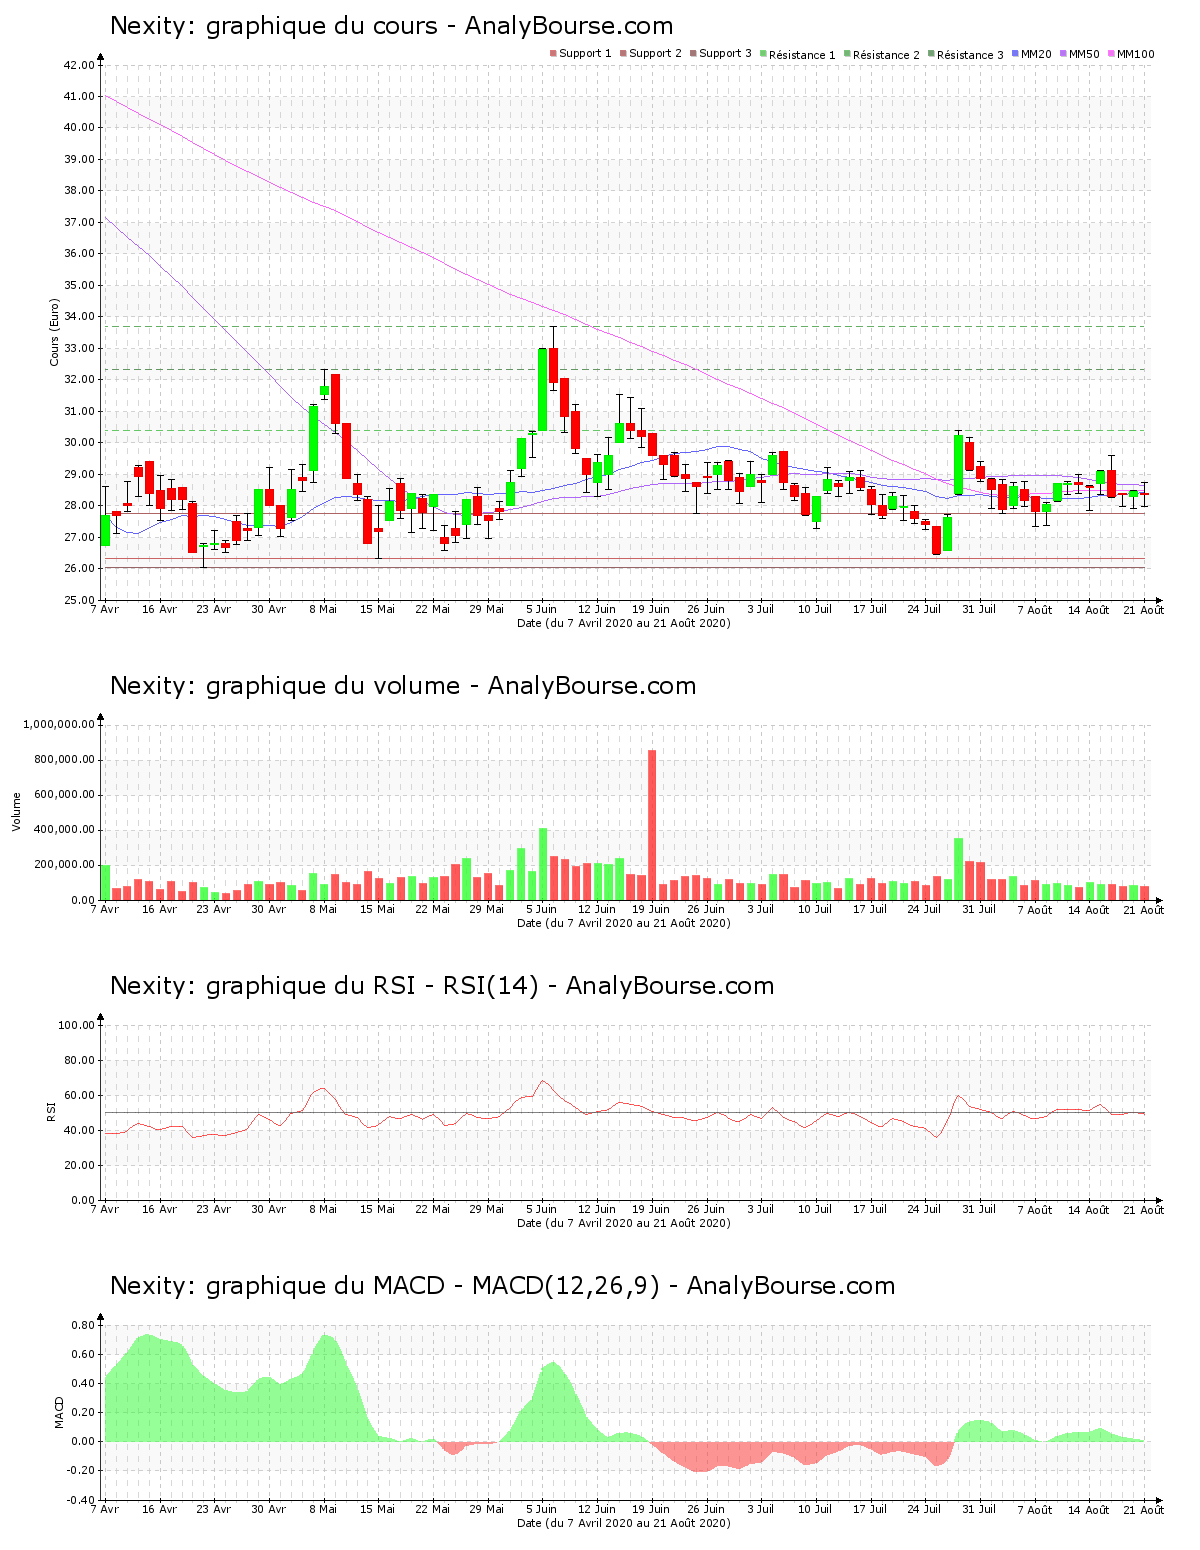Click the 34.00 price axis value
Screen dimensions: 1200x1550
coord(78,317)
